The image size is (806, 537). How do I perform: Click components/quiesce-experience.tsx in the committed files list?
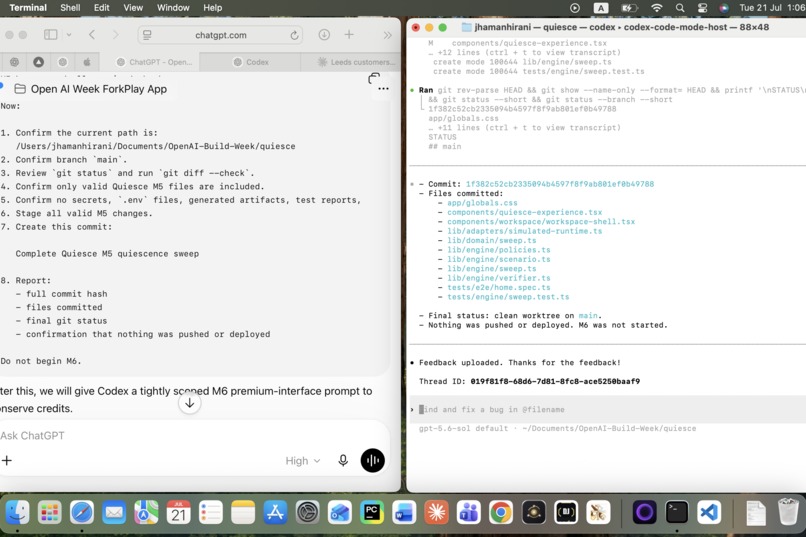524,212
